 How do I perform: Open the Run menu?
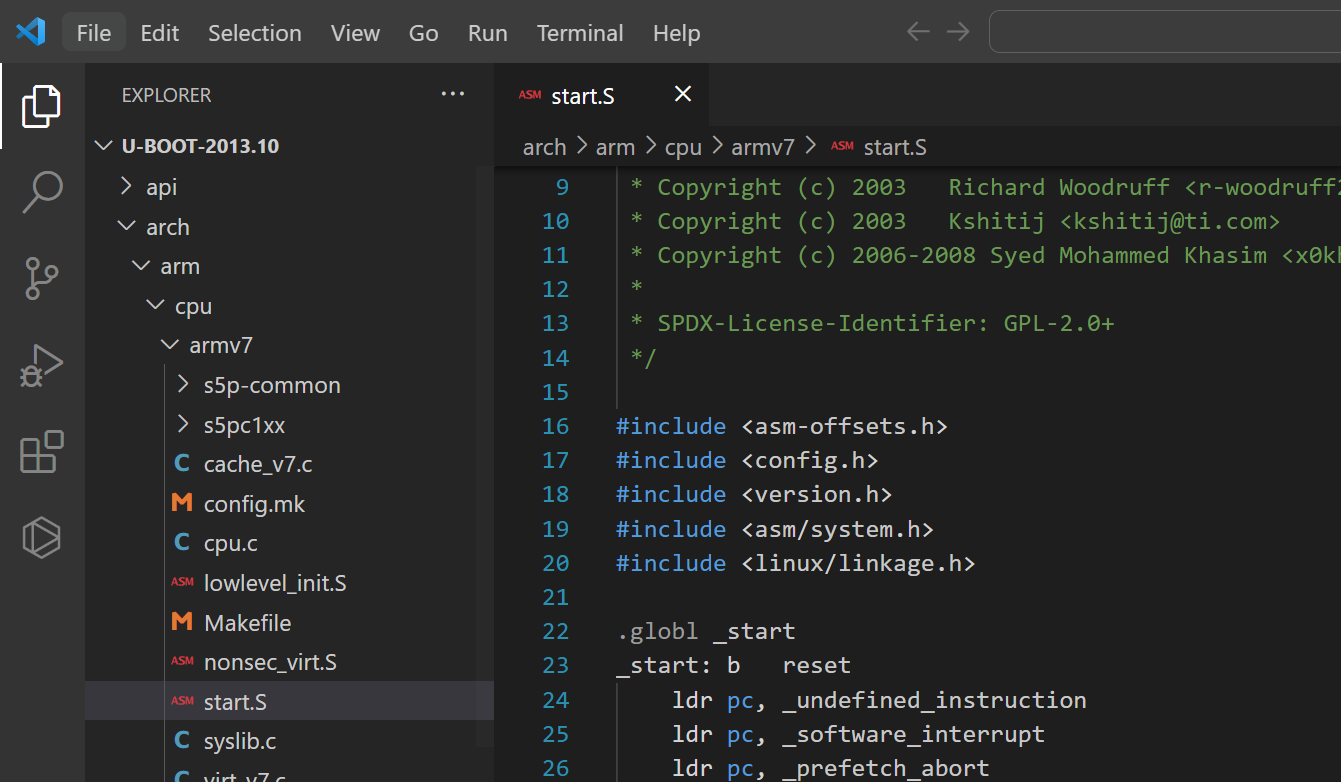(488, 32)
